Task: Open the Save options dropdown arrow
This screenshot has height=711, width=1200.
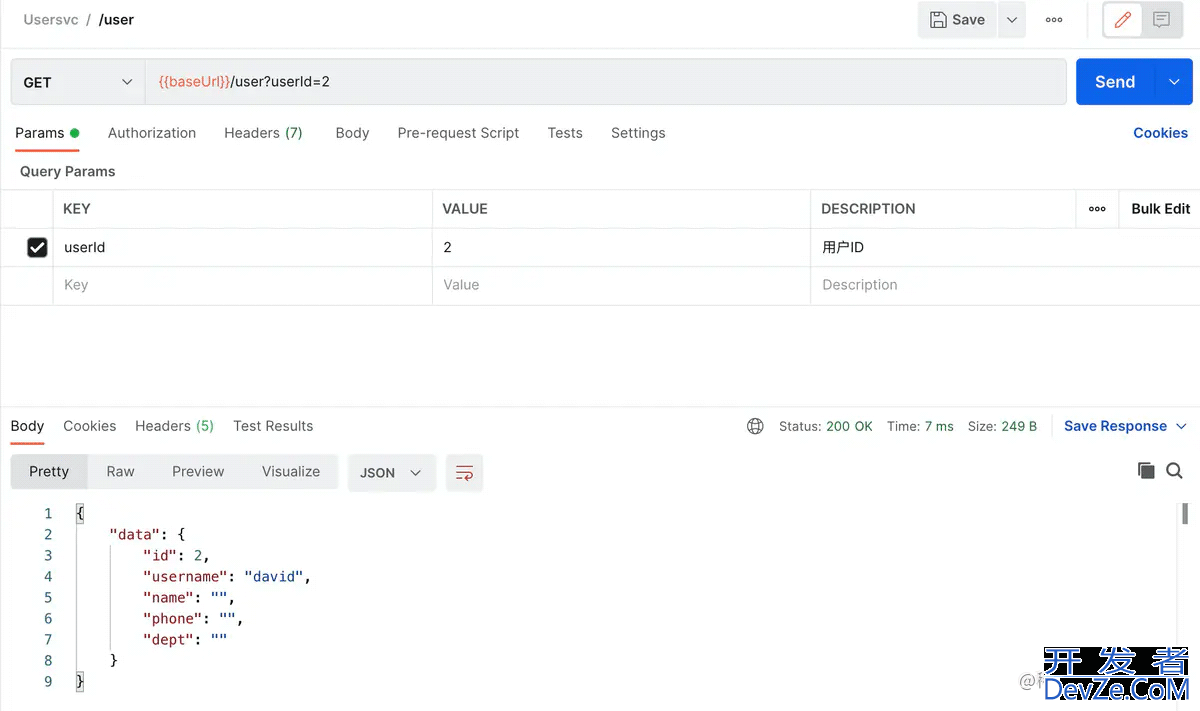Action: point(1012,20)
